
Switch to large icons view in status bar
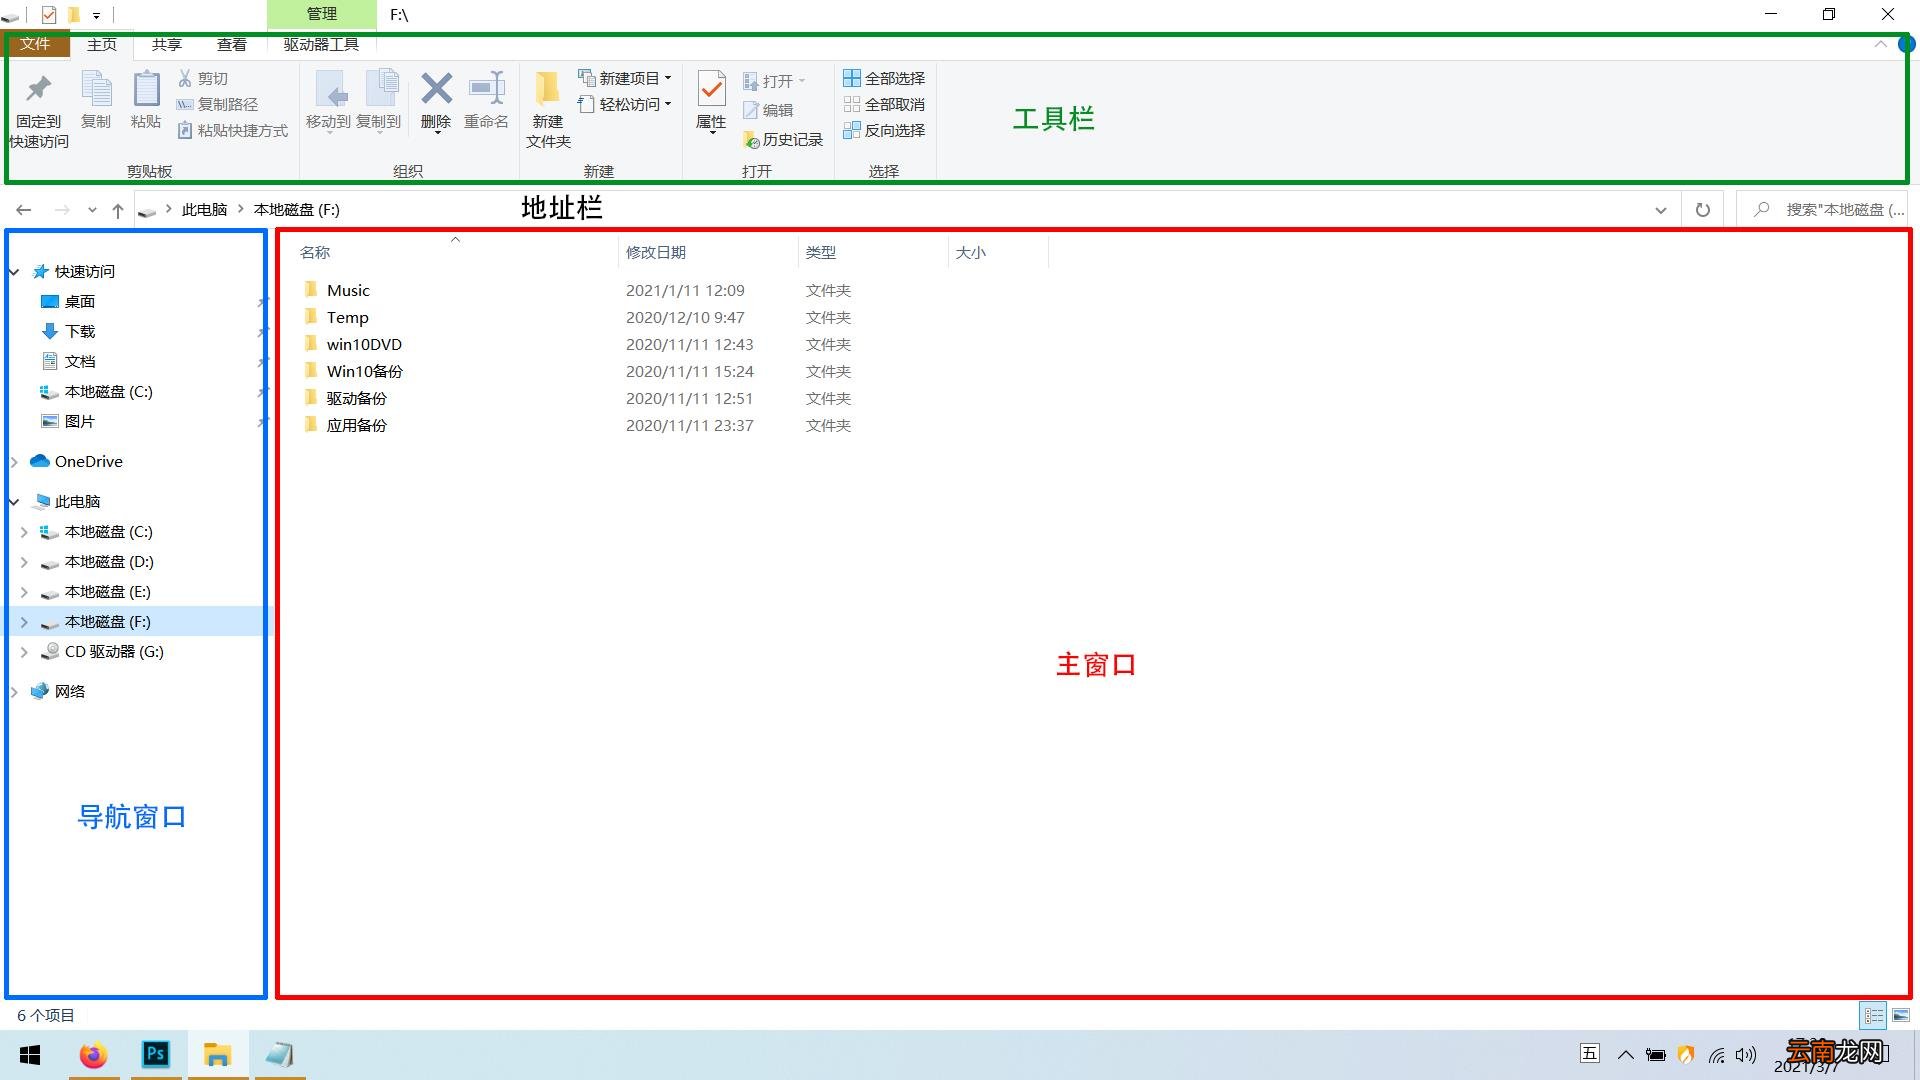click(x=1901, y=1015)
